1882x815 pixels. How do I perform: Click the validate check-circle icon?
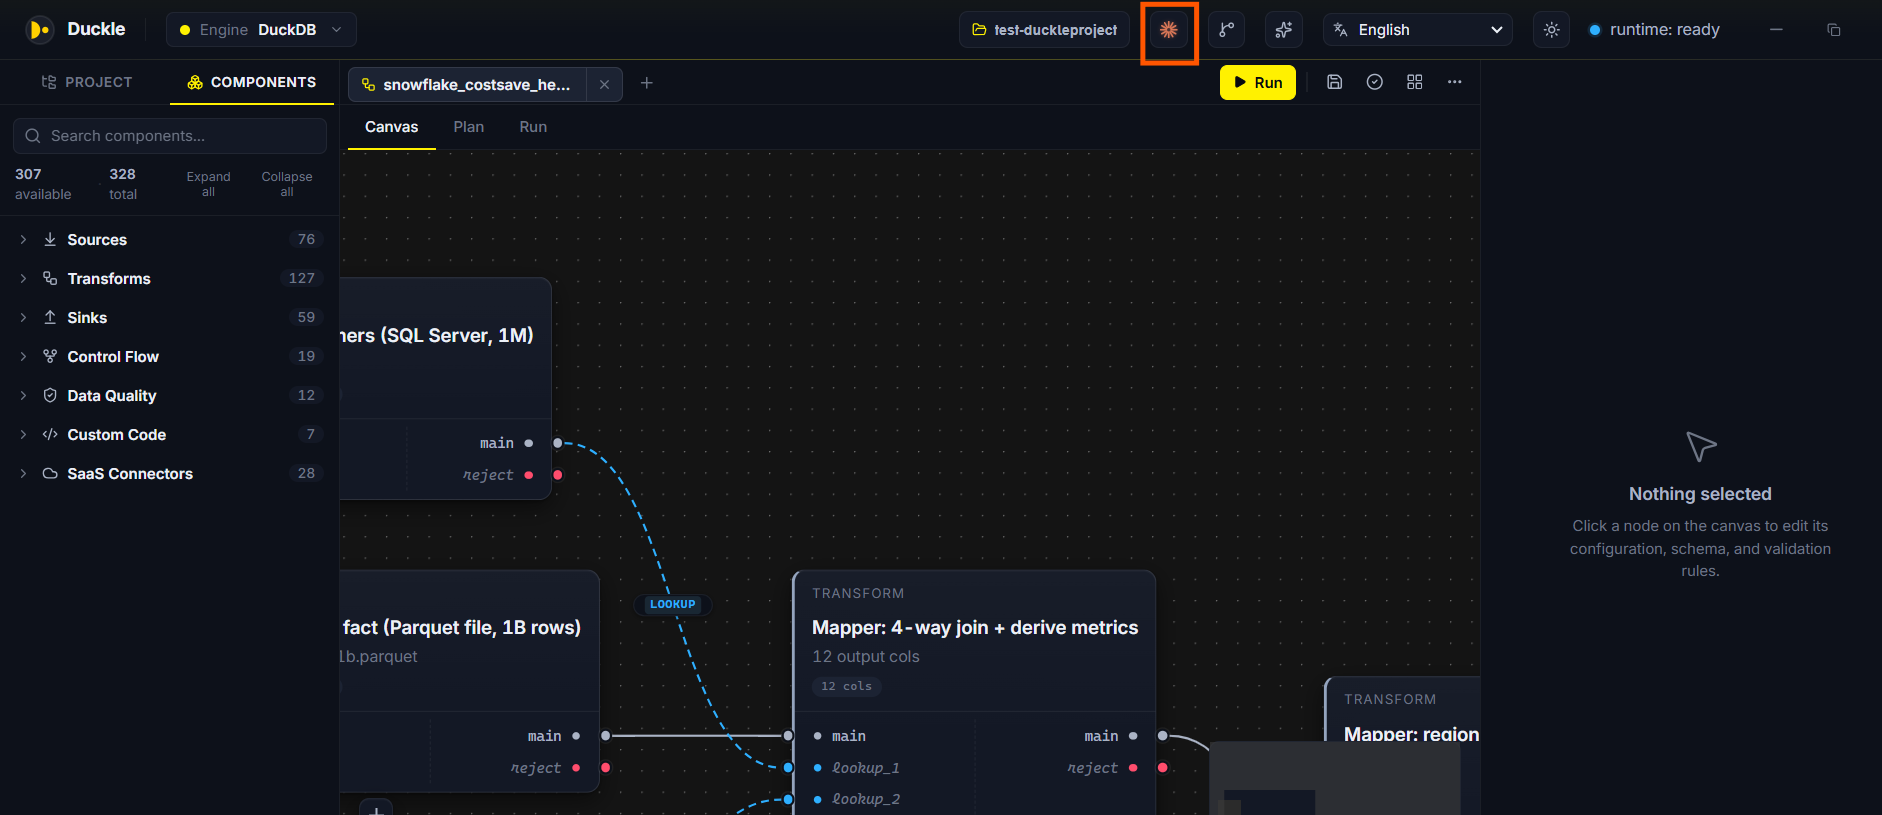tap(1375, 82)
